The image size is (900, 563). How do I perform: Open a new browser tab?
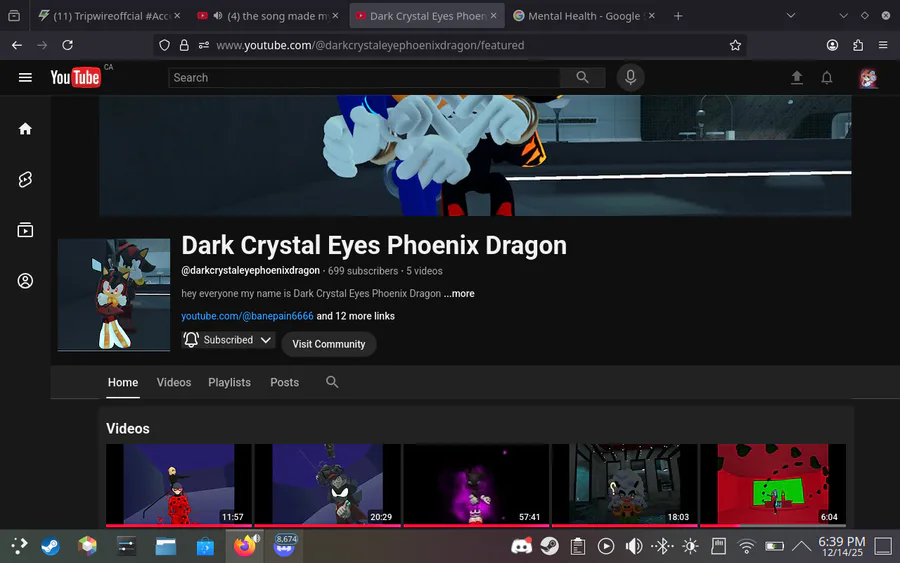pyautogui.click(x=678, y=16)
